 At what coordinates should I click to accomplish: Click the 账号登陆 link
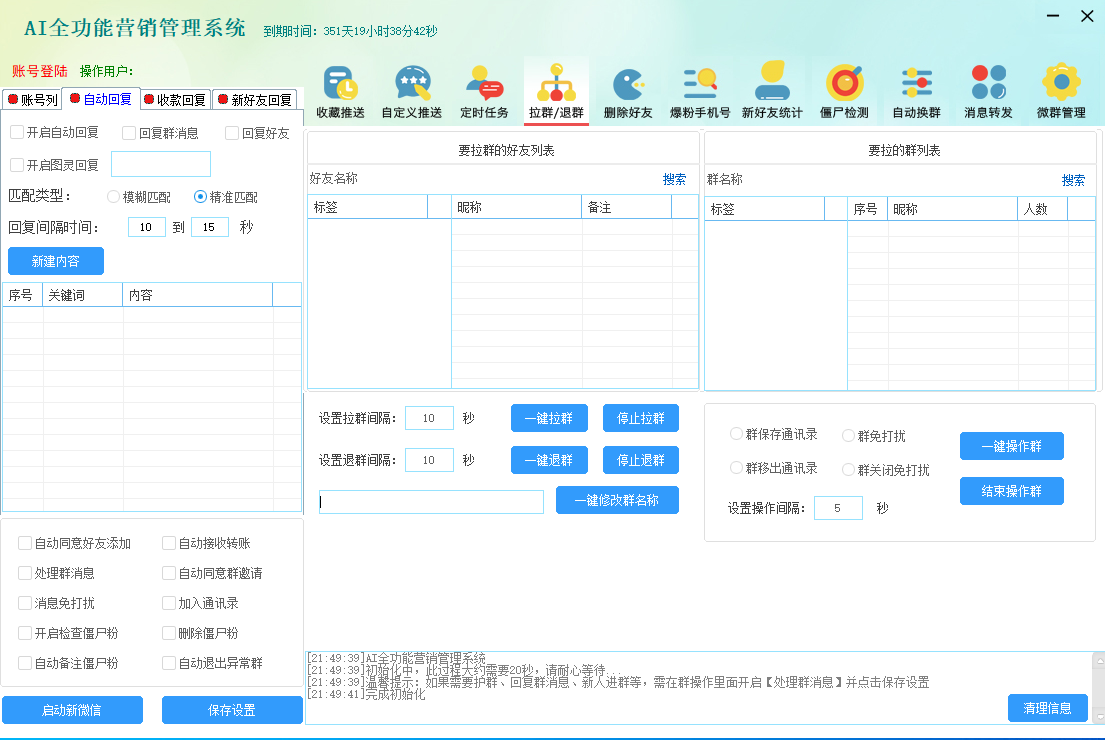click(39, 71)
